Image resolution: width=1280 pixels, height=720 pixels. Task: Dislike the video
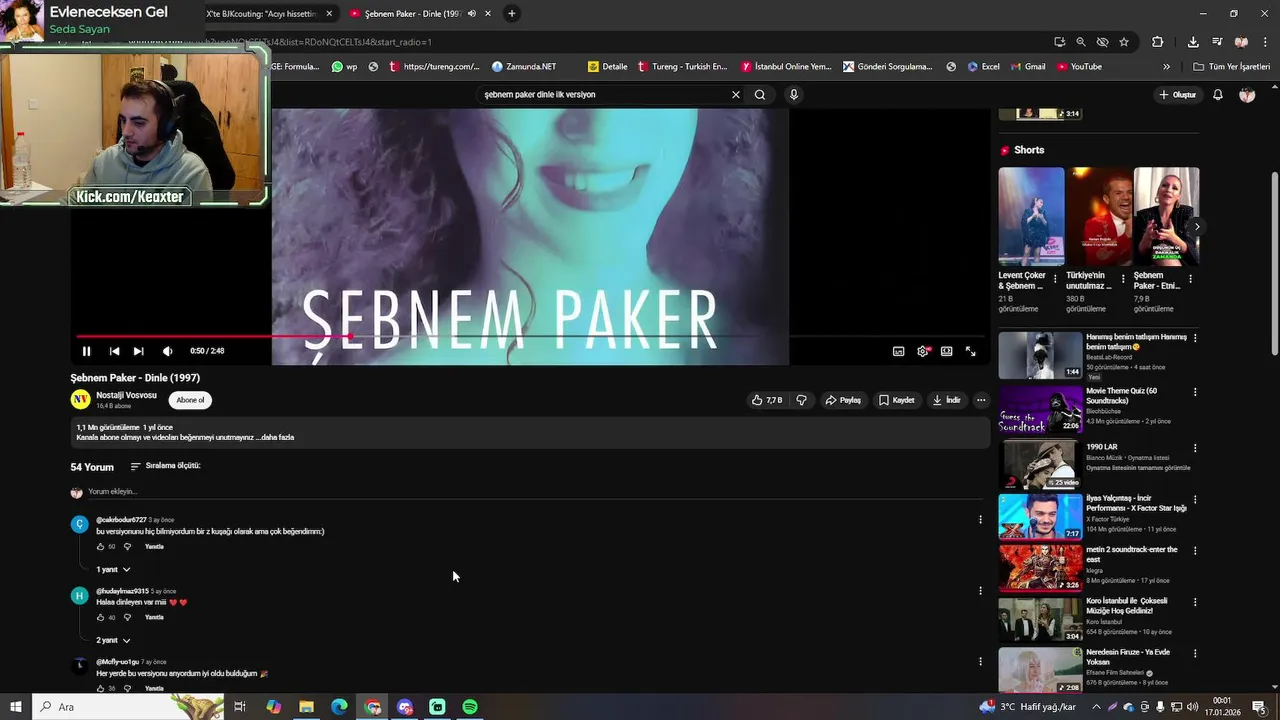tap(801, 400)
